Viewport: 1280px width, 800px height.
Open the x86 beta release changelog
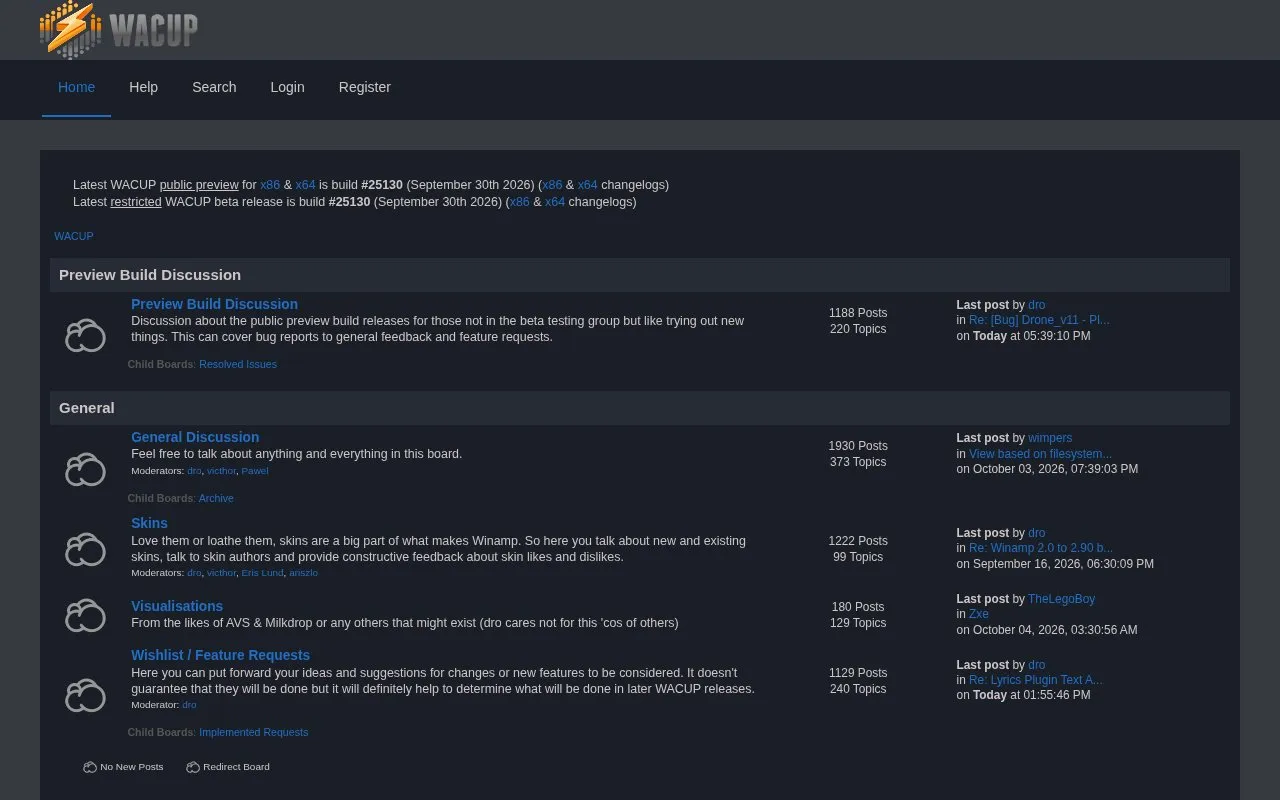(x=520, y=202)
